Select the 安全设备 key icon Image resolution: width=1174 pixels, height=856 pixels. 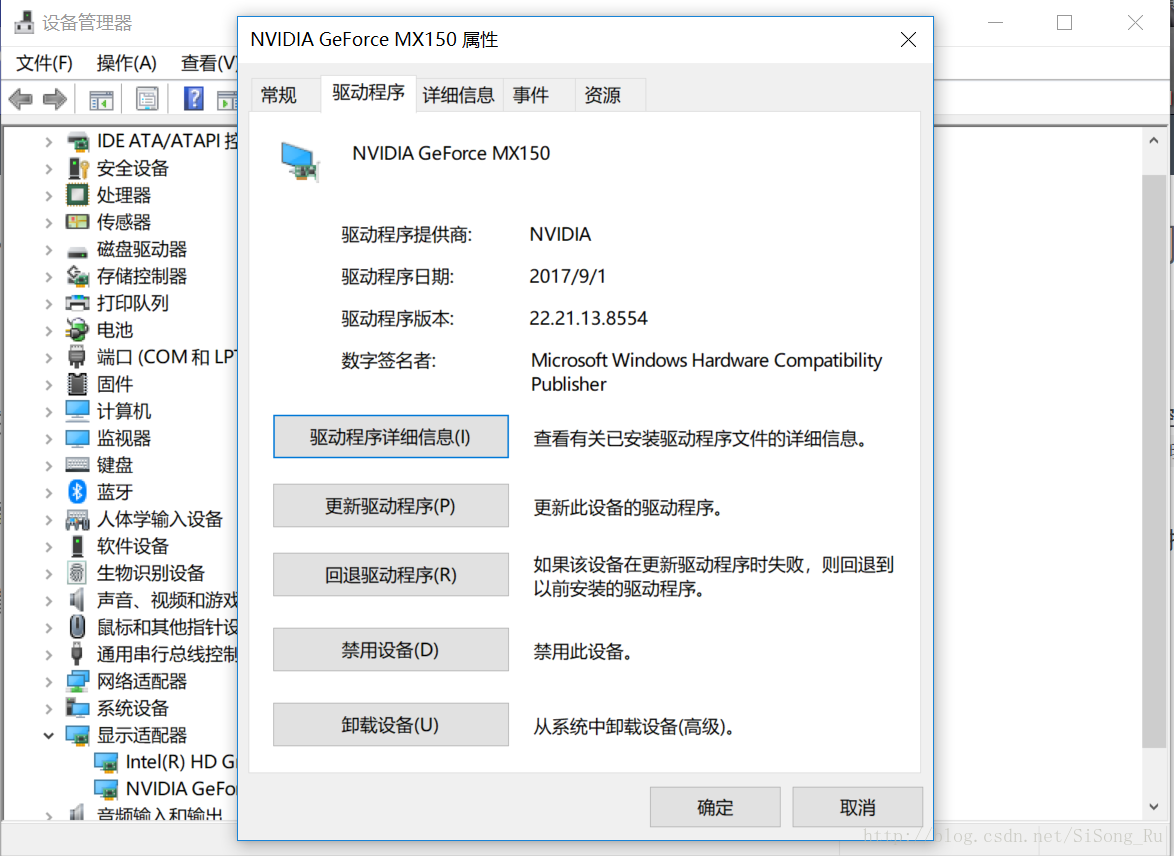click(x=77, y=168)
